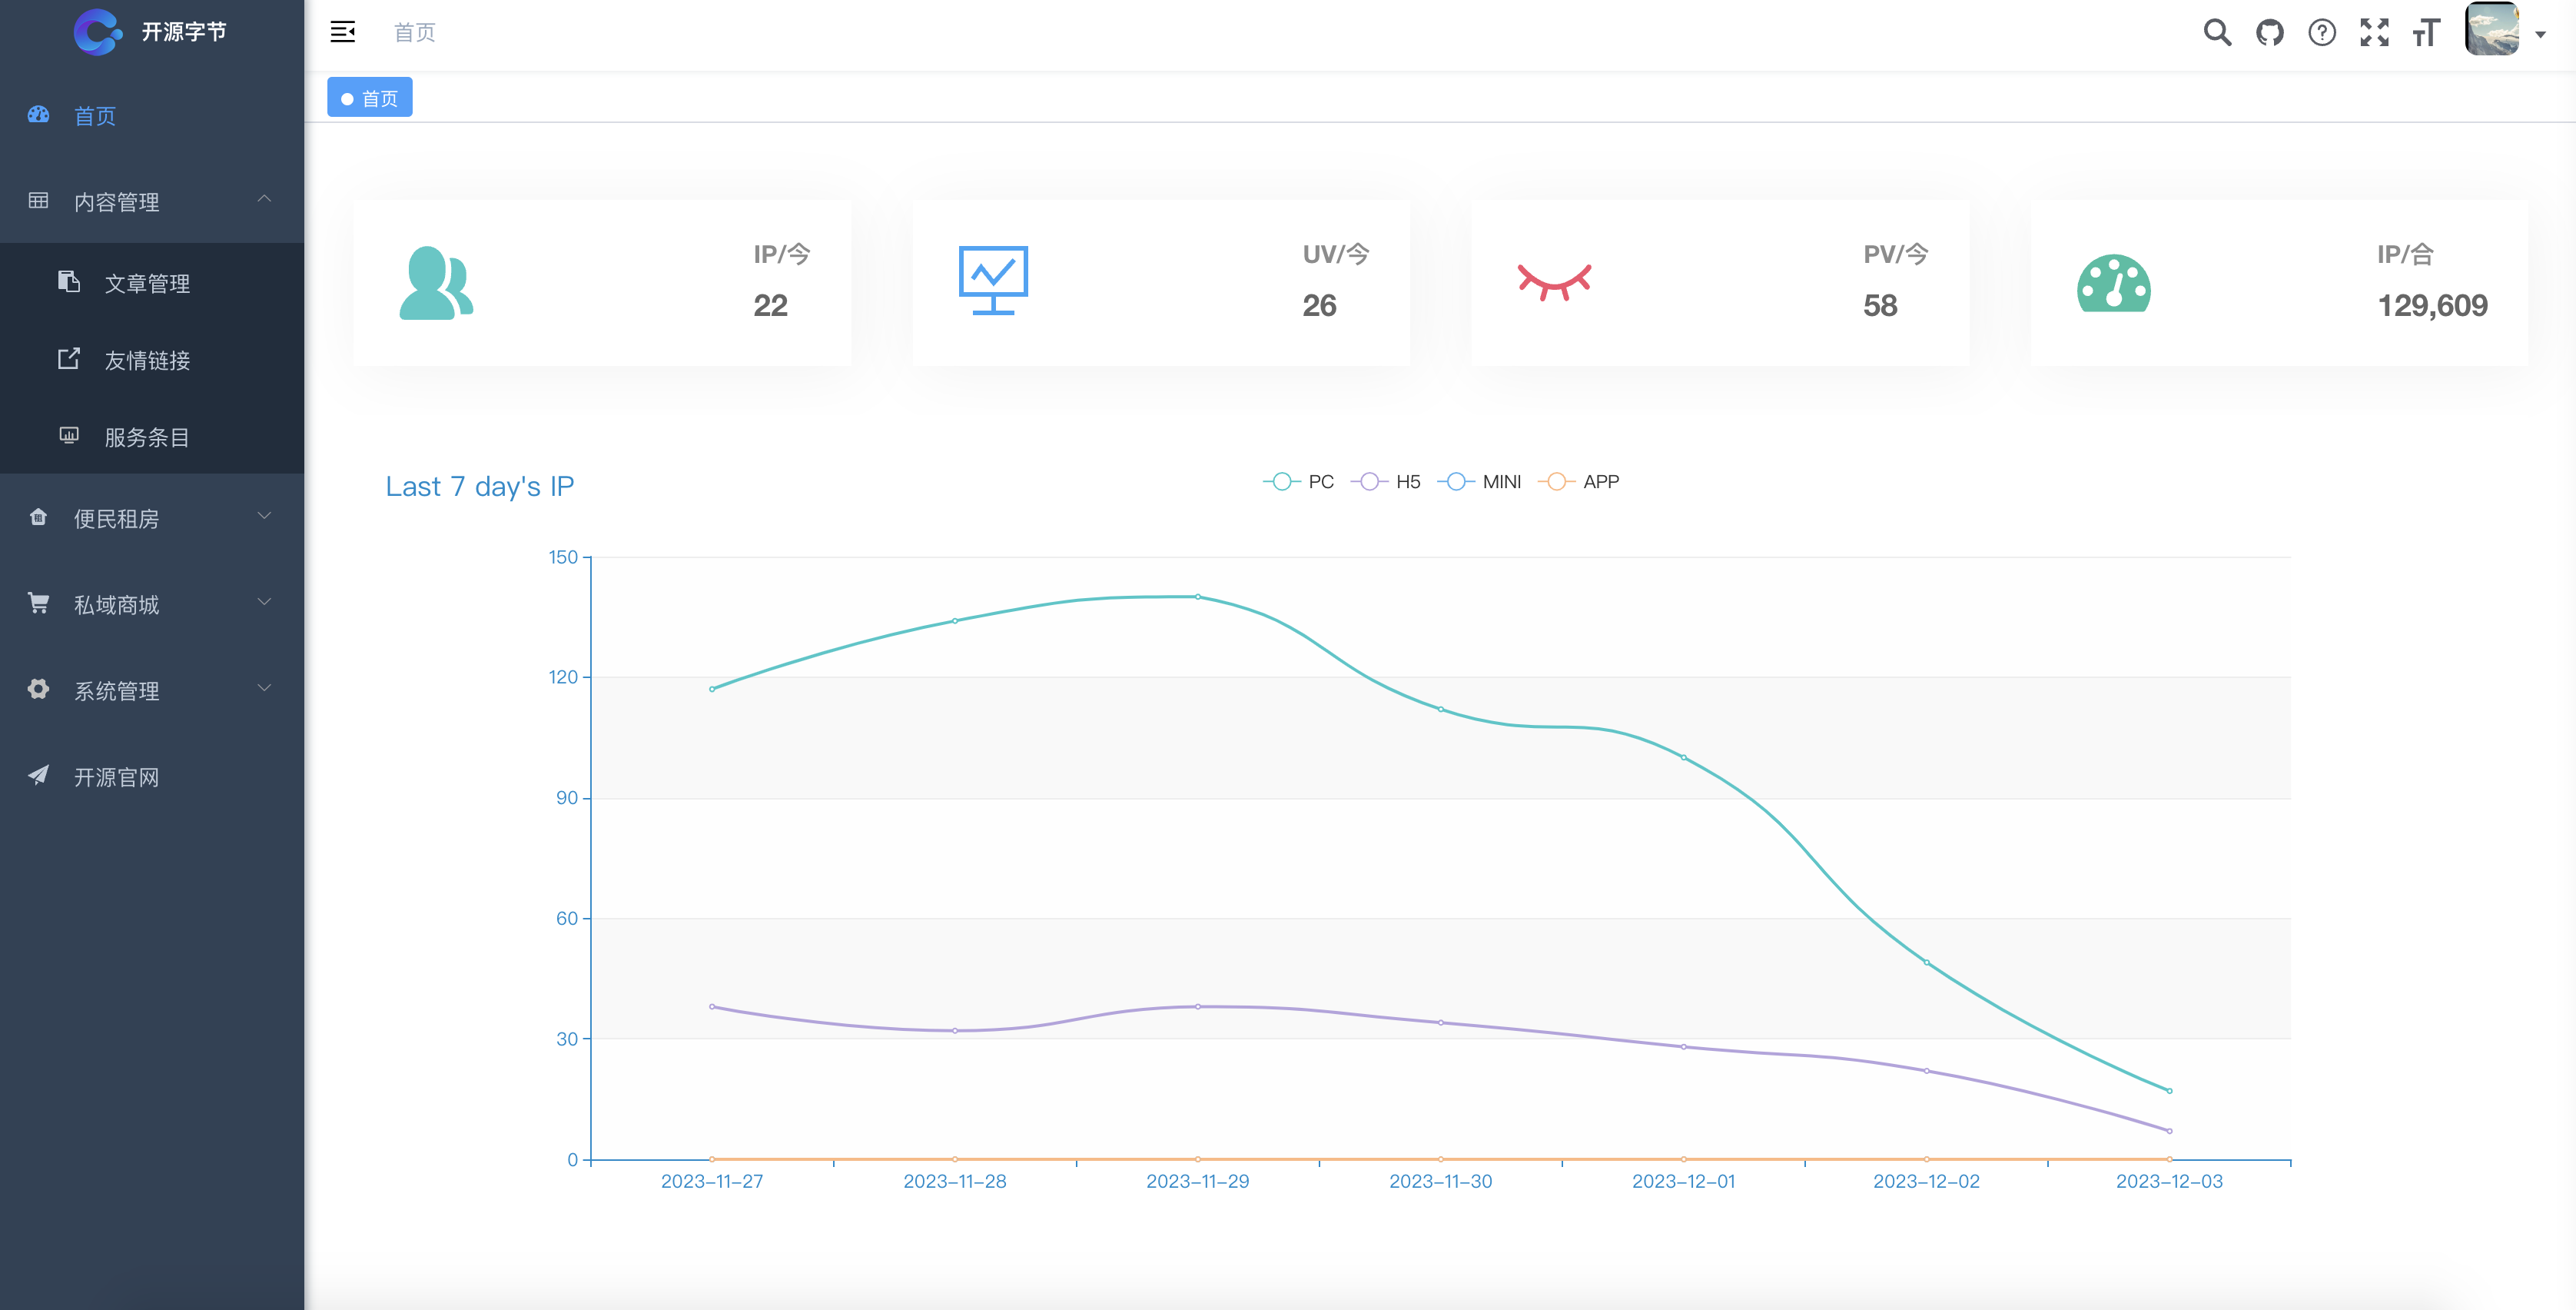Toggle the APP series legend

pos(1579,482)
